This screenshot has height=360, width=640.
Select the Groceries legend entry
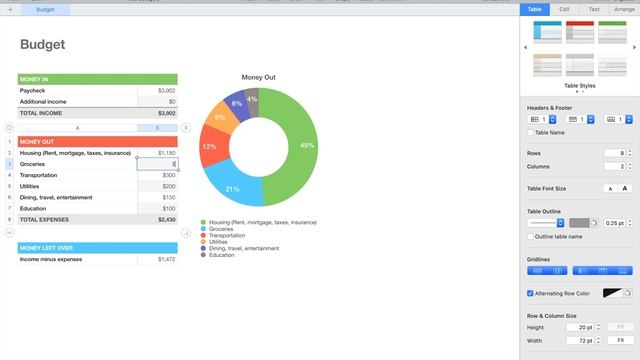tap(217, 229)
